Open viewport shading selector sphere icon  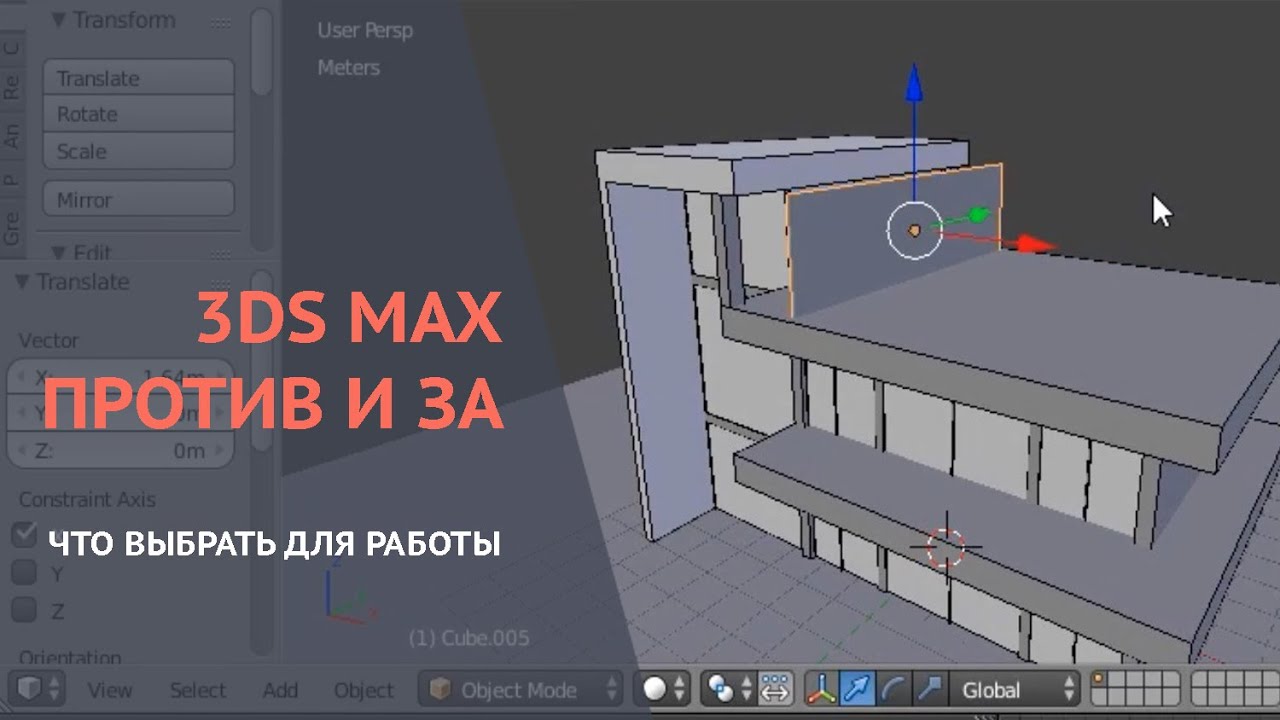coord(664,689)
